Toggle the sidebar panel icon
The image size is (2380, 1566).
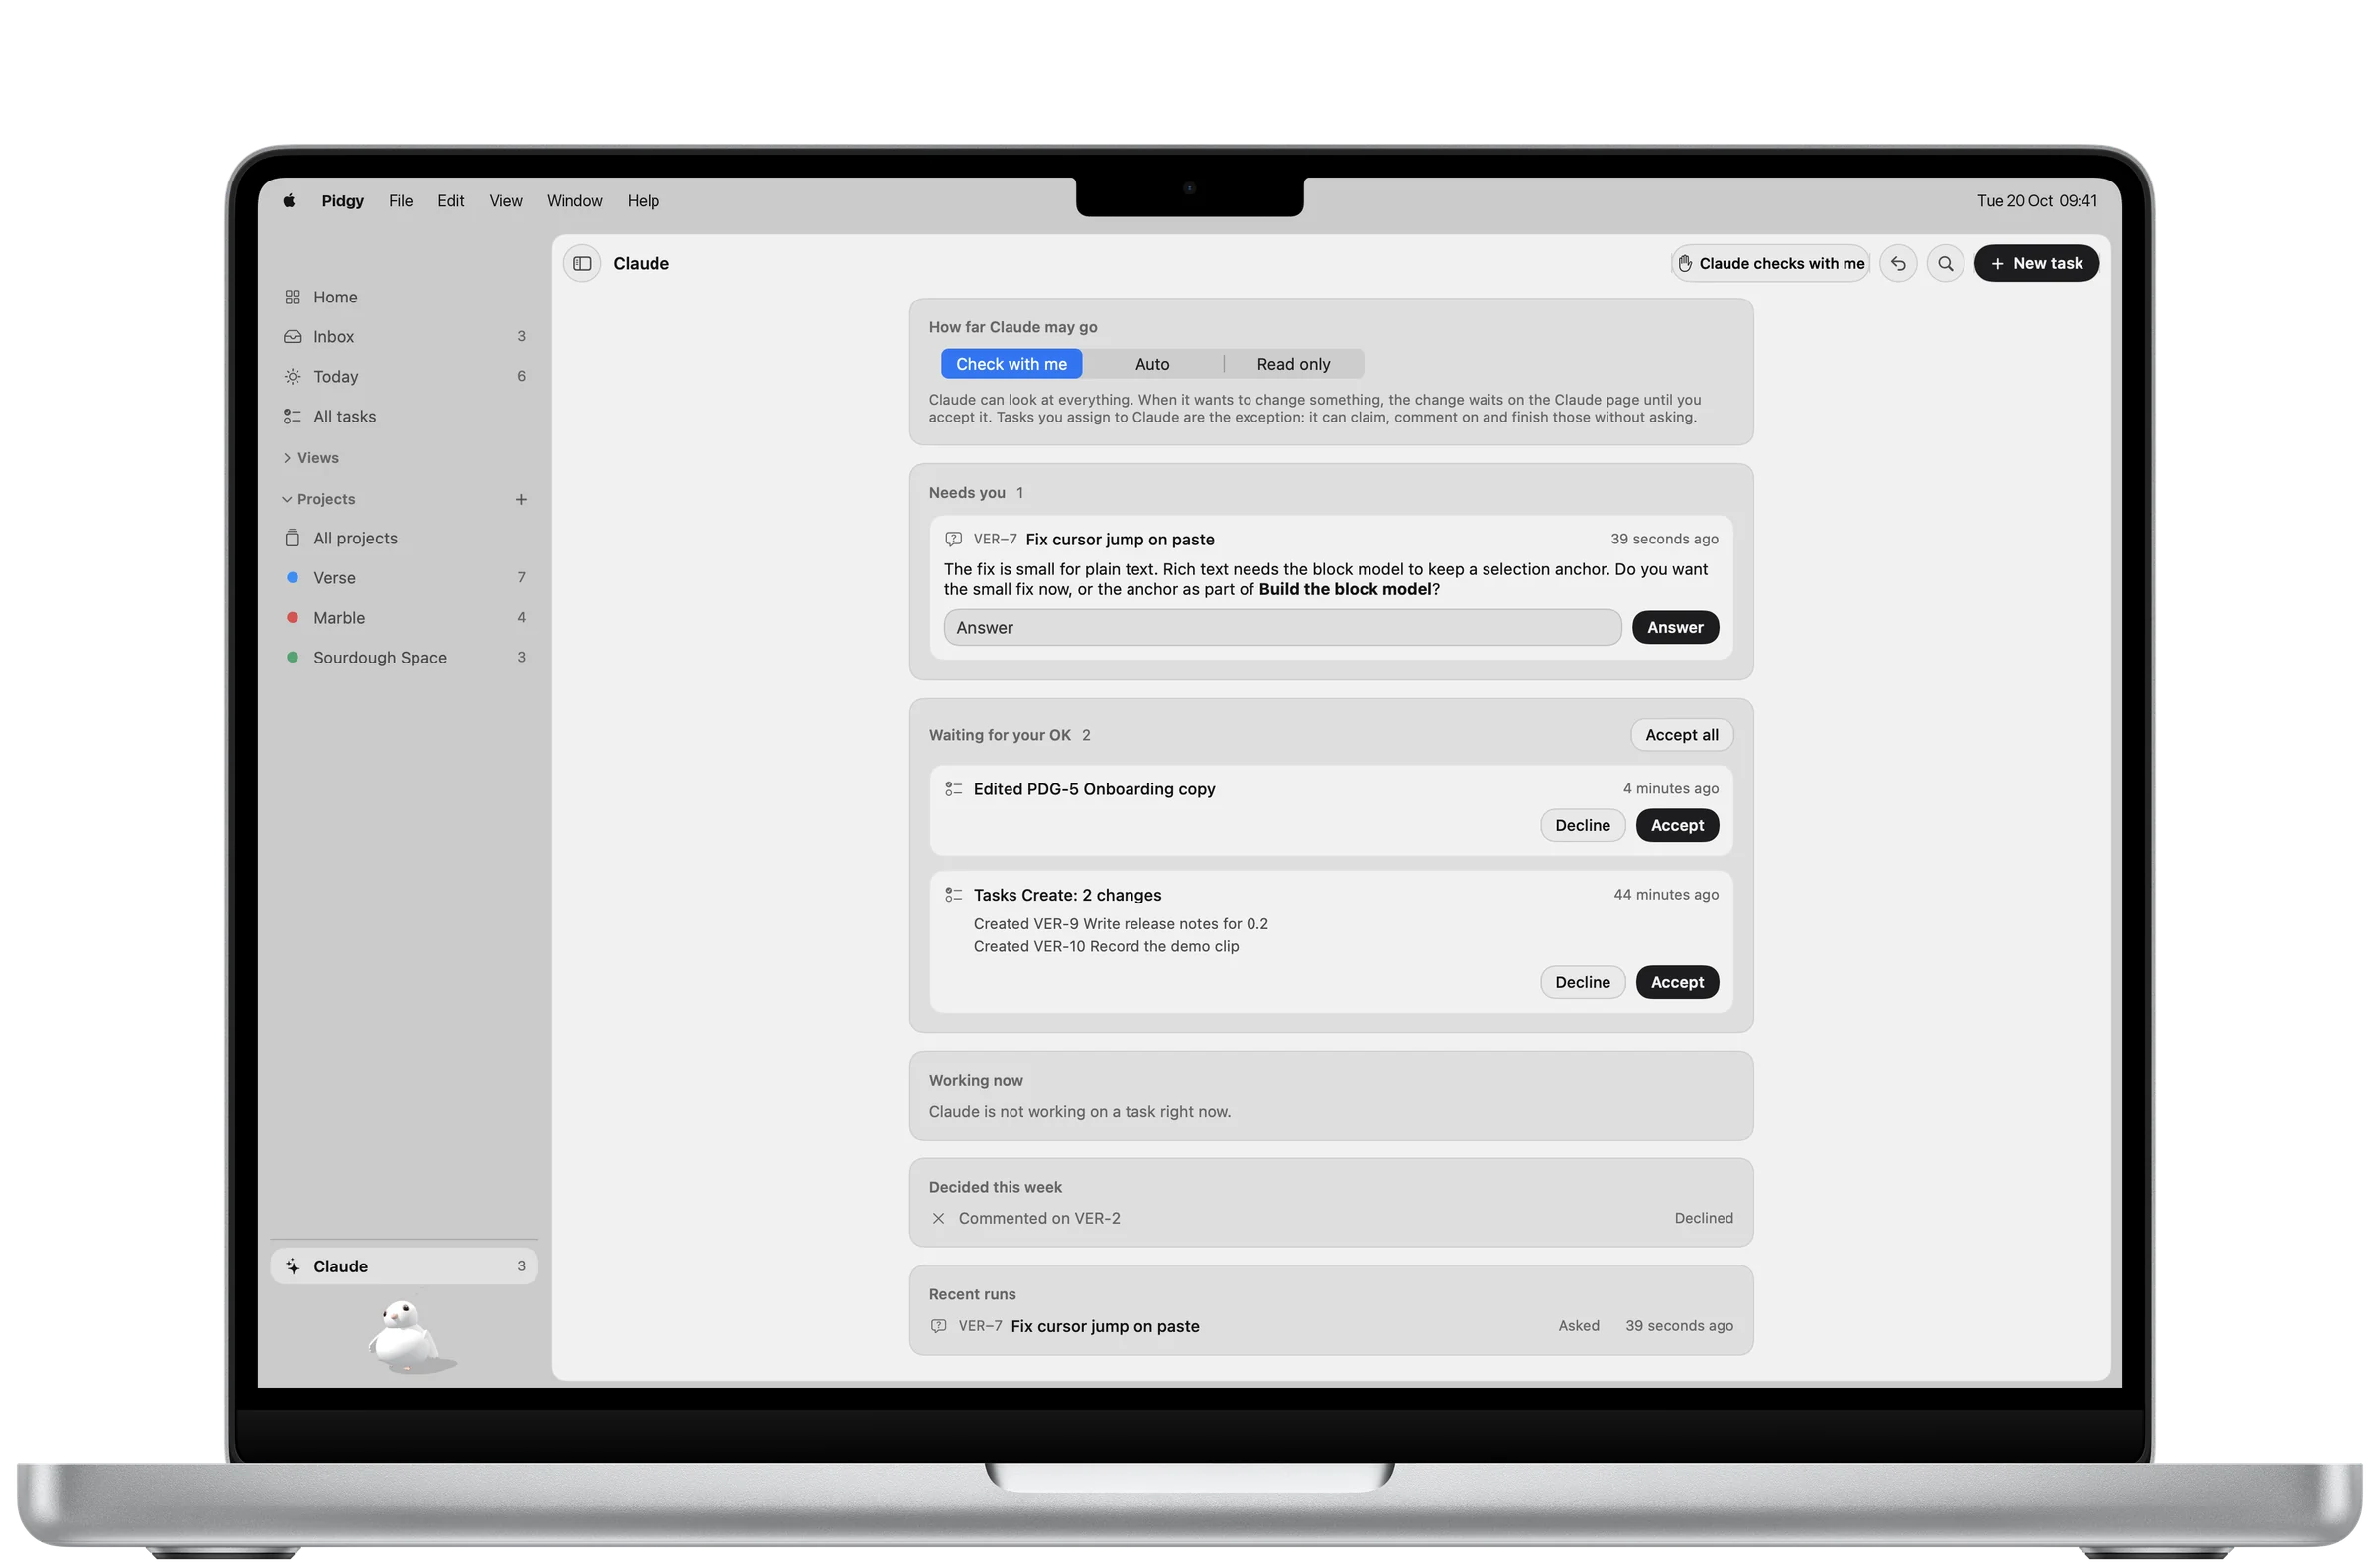click(582, 263)
